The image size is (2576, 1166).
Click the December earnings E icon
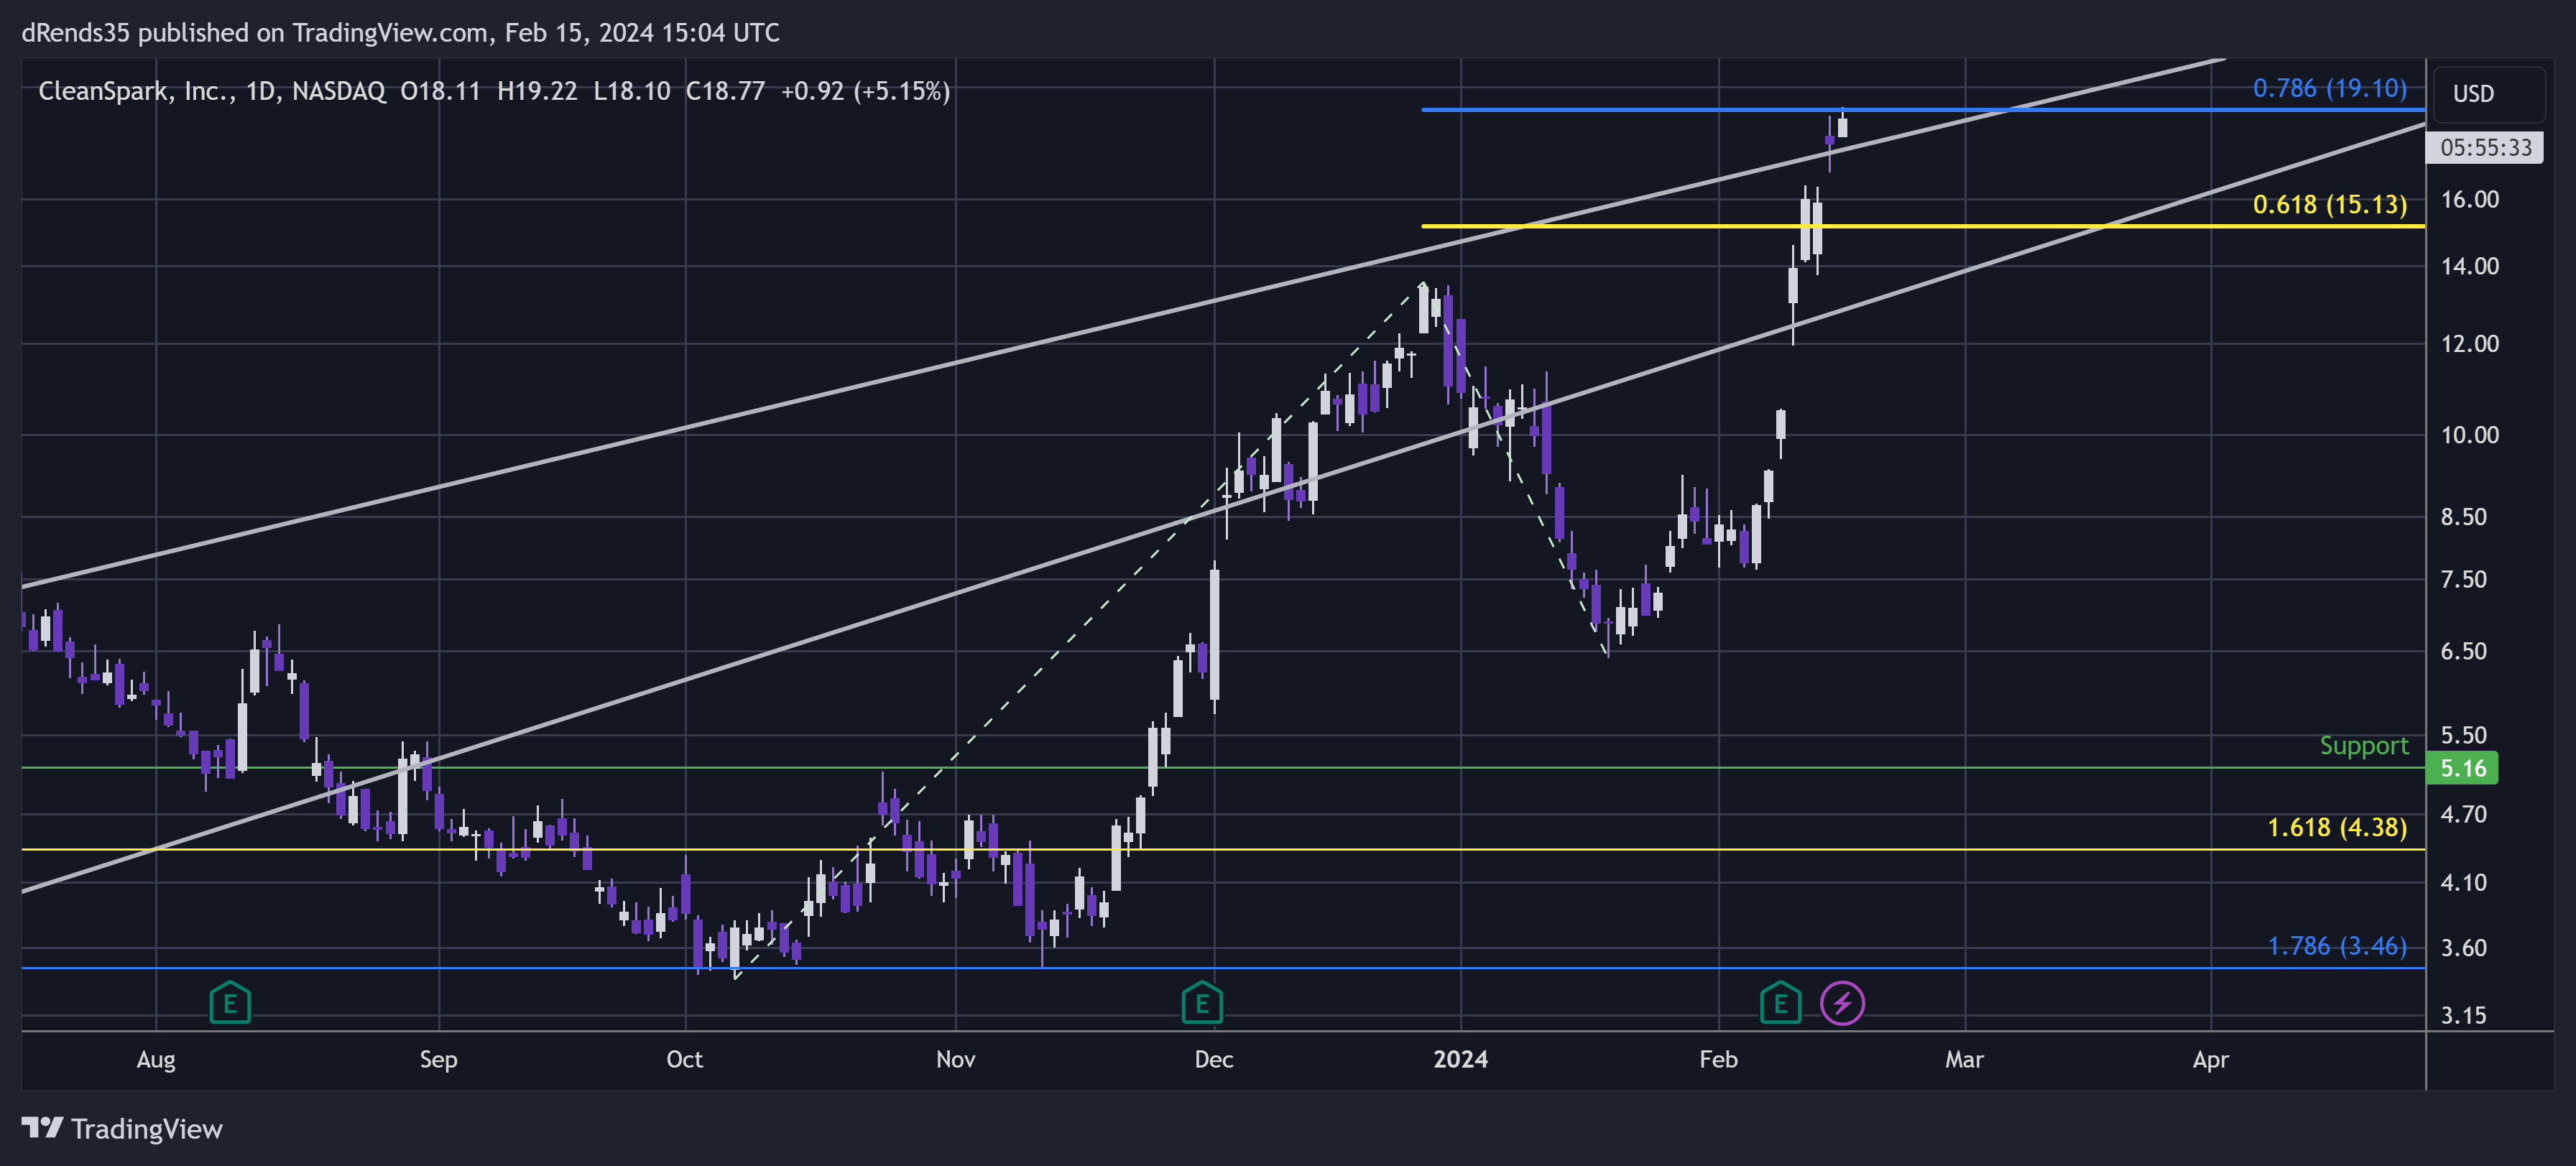click(x=1202, y=1002)
